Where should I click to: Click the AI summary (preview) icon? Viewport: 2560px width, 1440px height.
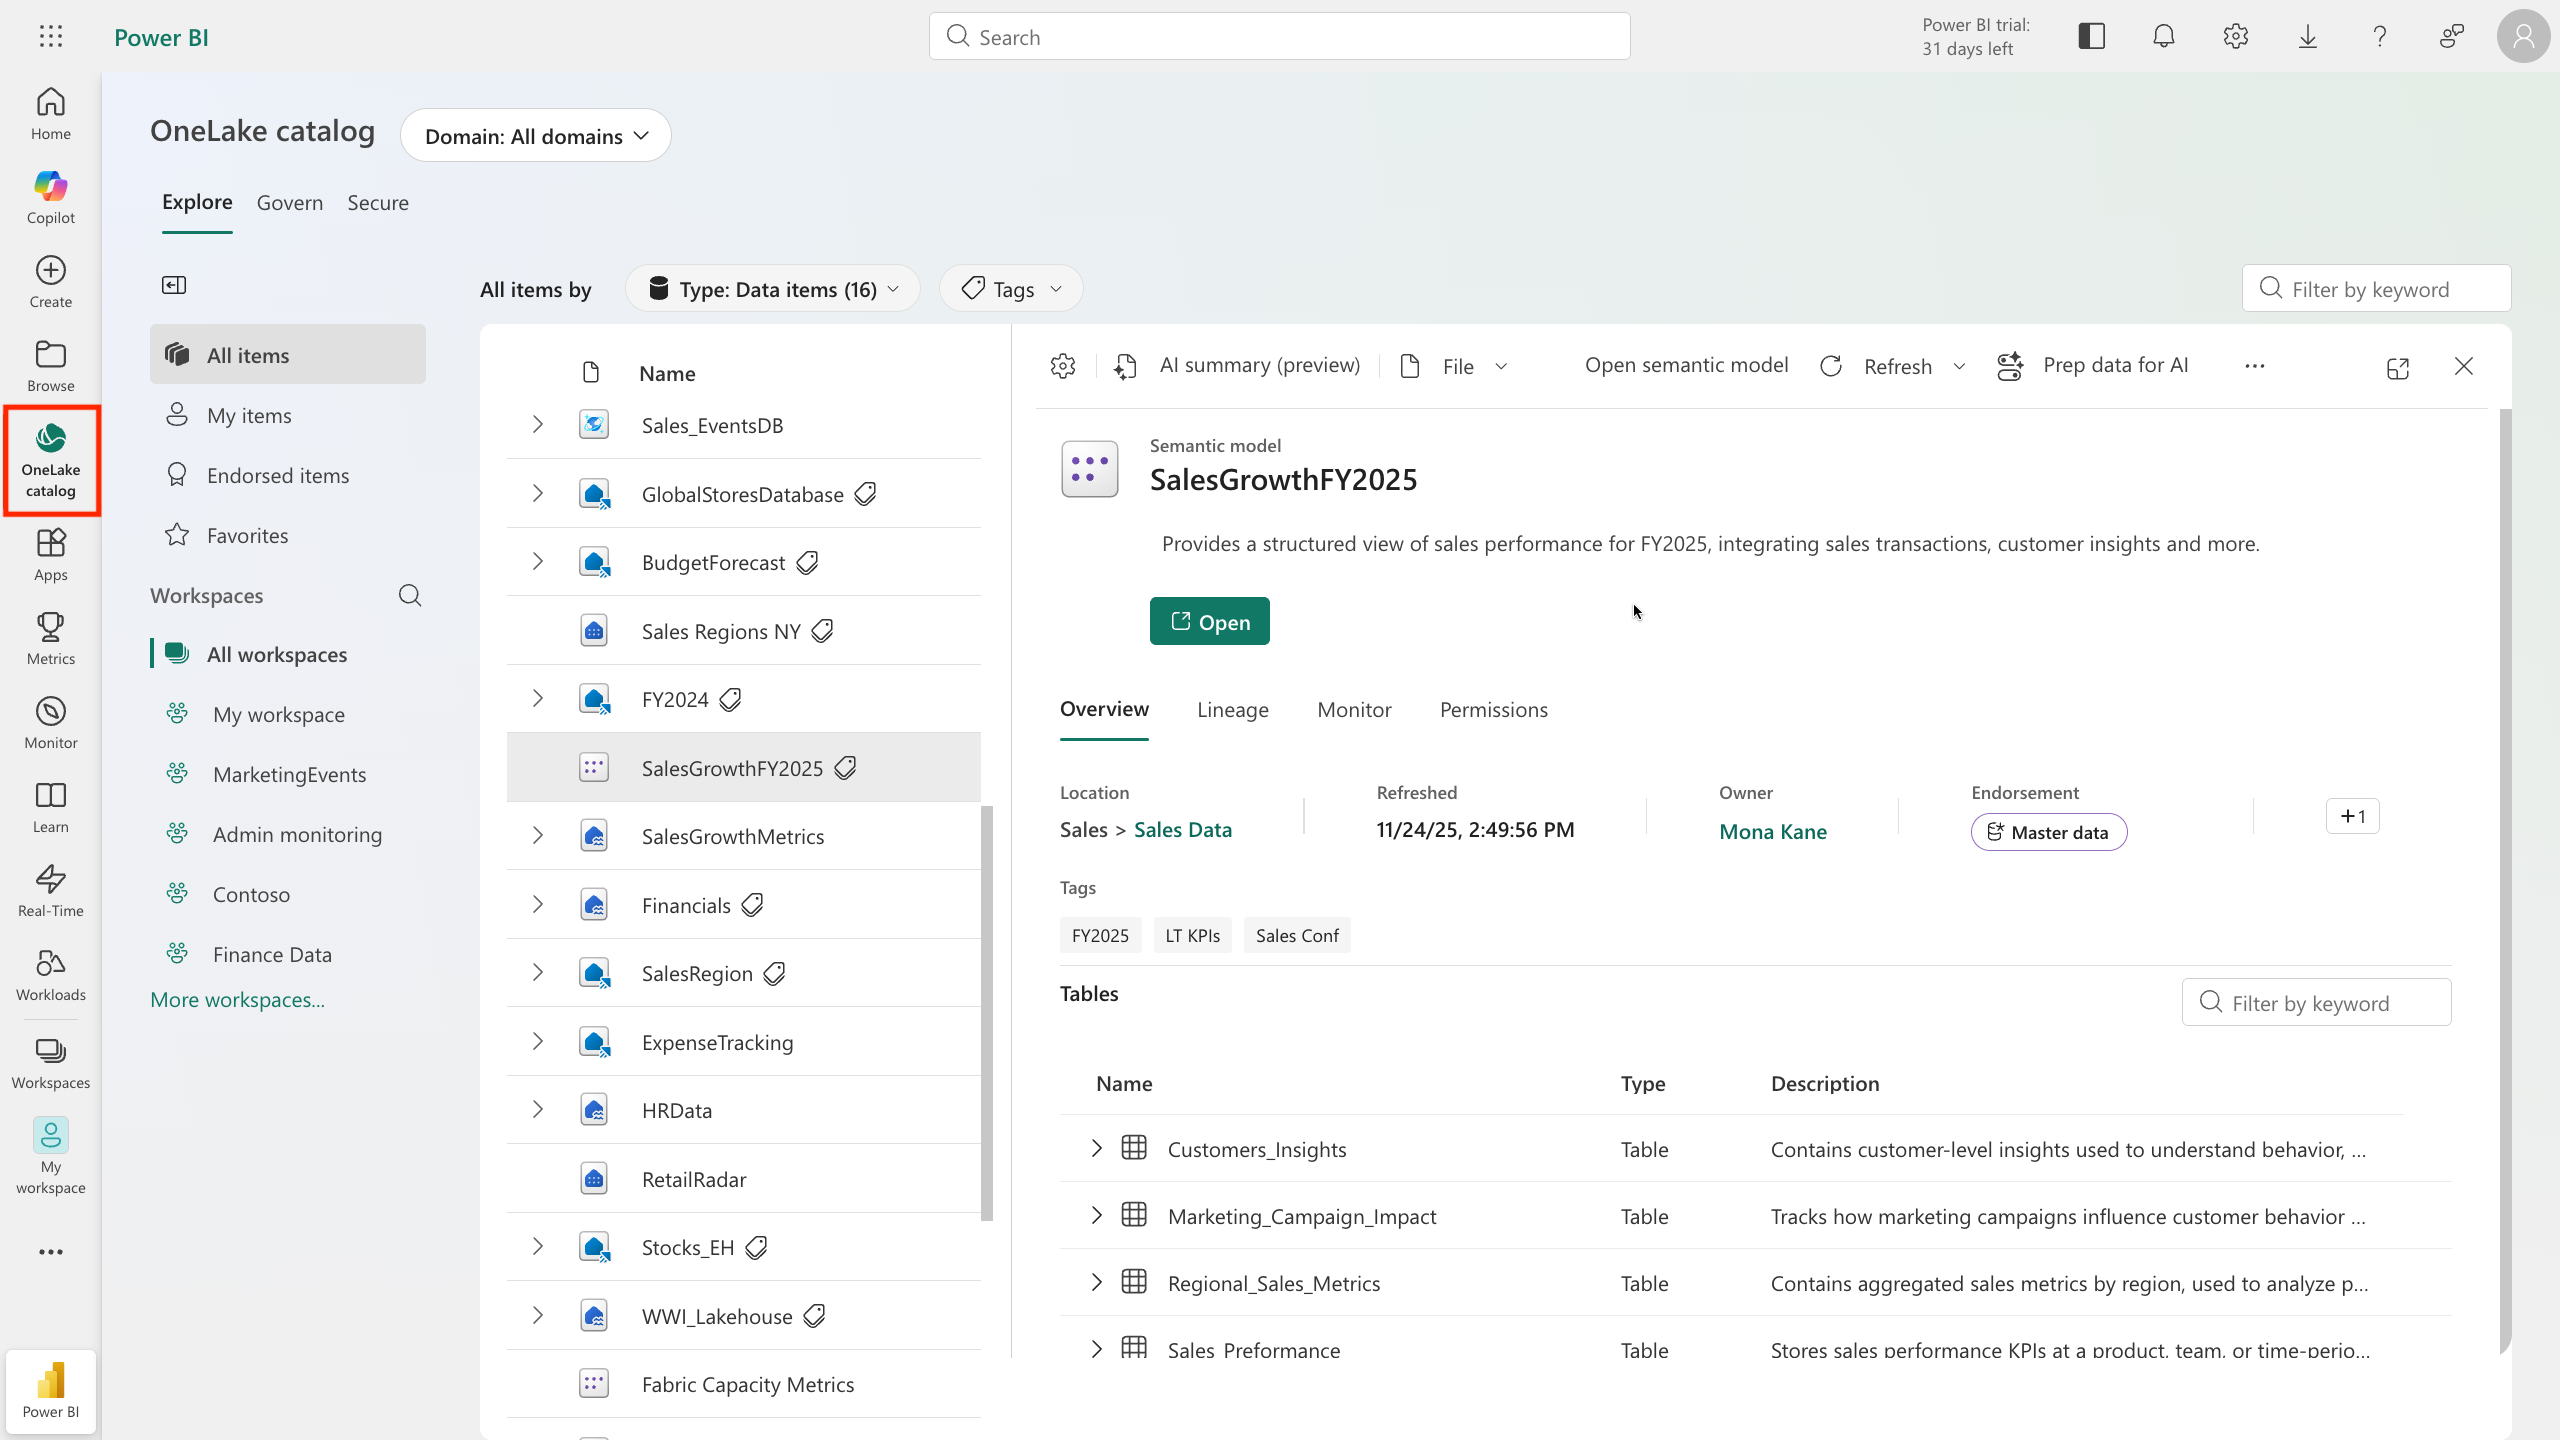tap(1126, 366)
